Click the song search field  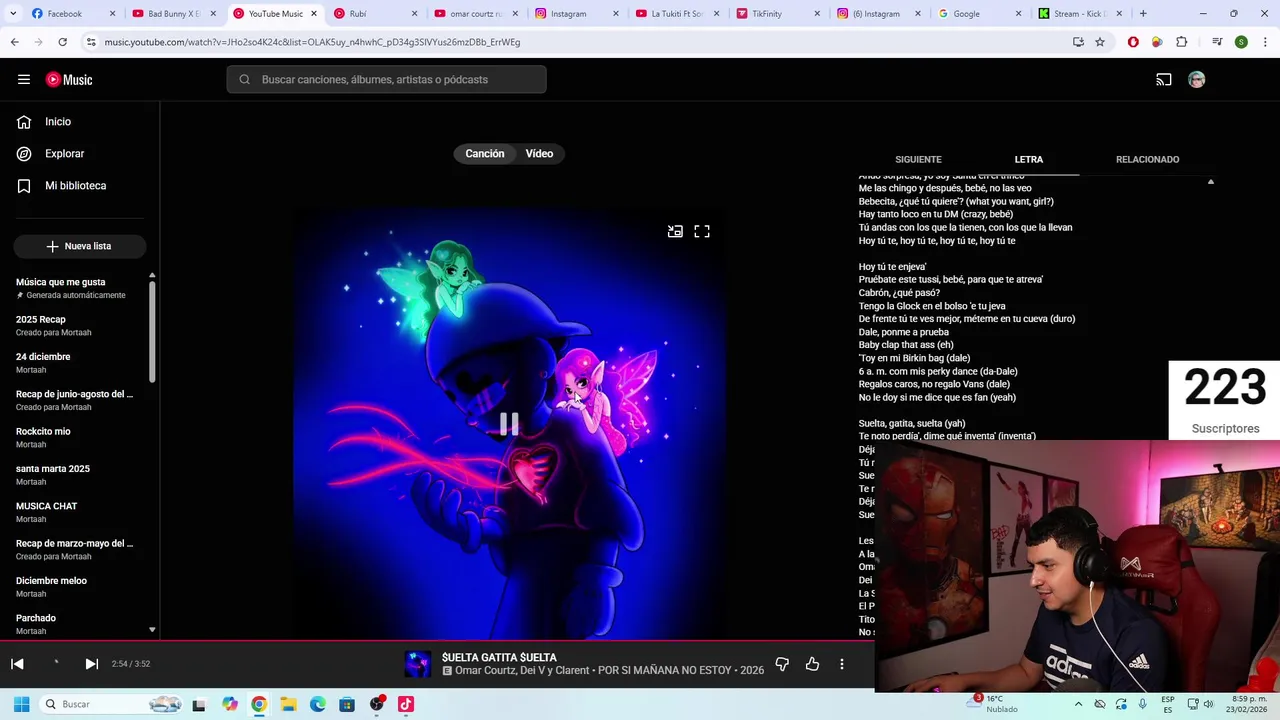tap(386, 80)
